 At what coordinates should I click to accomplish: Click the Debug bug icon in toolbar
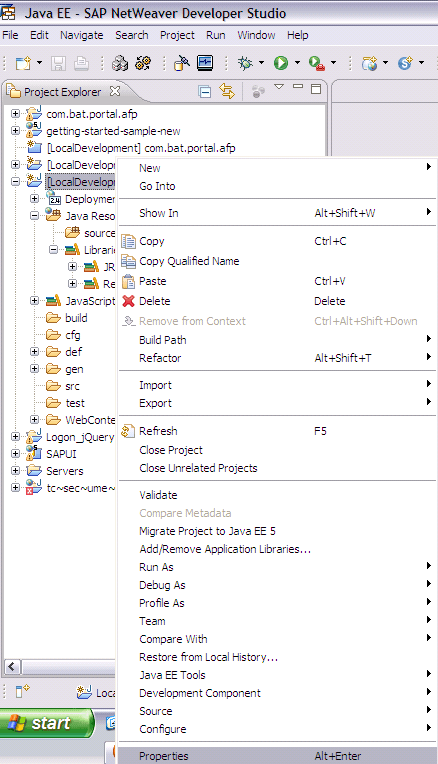(245, 63)
